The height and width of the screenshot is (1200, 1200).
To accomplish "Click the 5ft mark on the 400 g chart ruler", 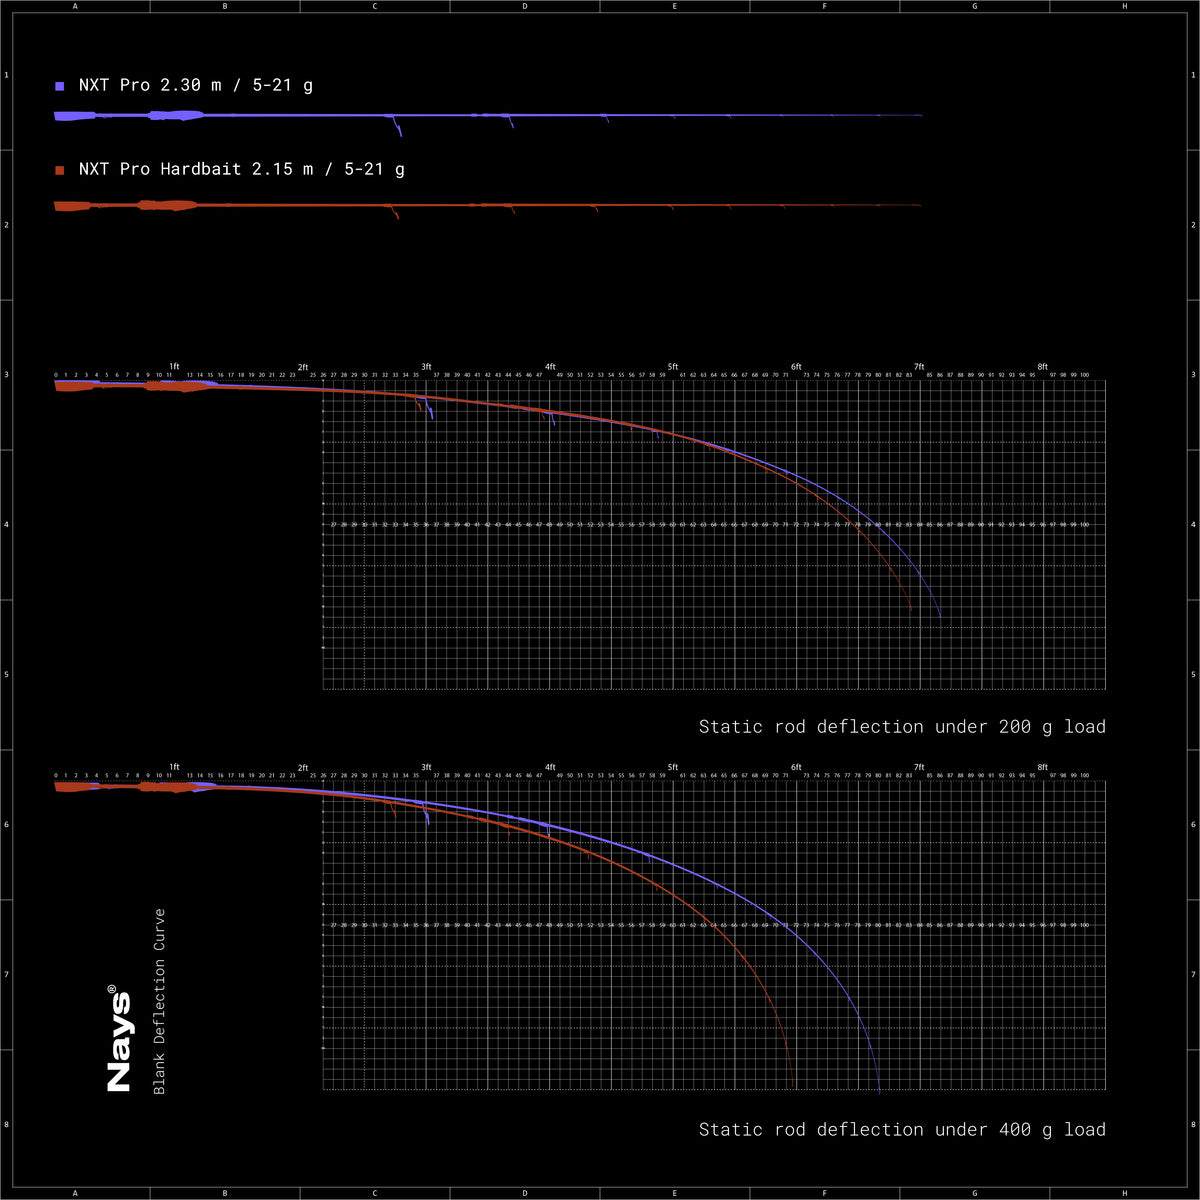I will click(x=673, y=768).
